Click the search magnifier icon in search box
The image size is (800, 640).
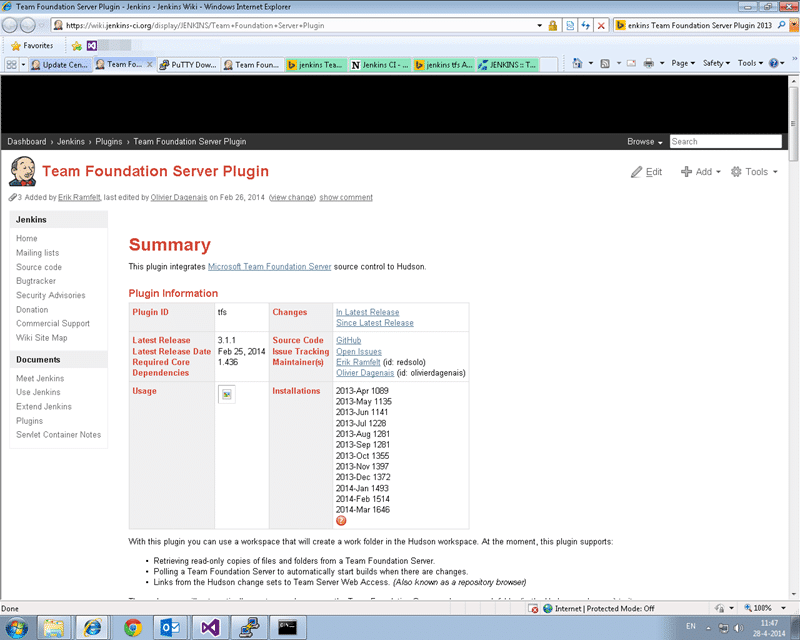781,25
